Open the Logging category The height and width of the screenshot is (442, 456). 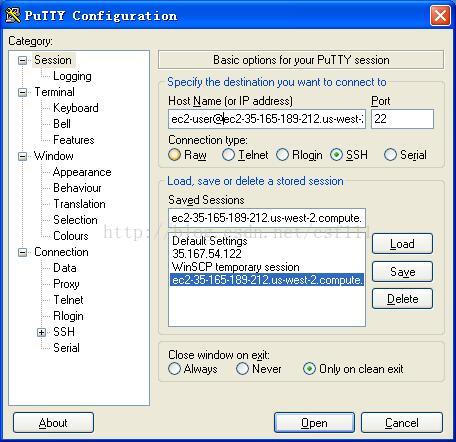pyautogui.click(x=72, y=76)
